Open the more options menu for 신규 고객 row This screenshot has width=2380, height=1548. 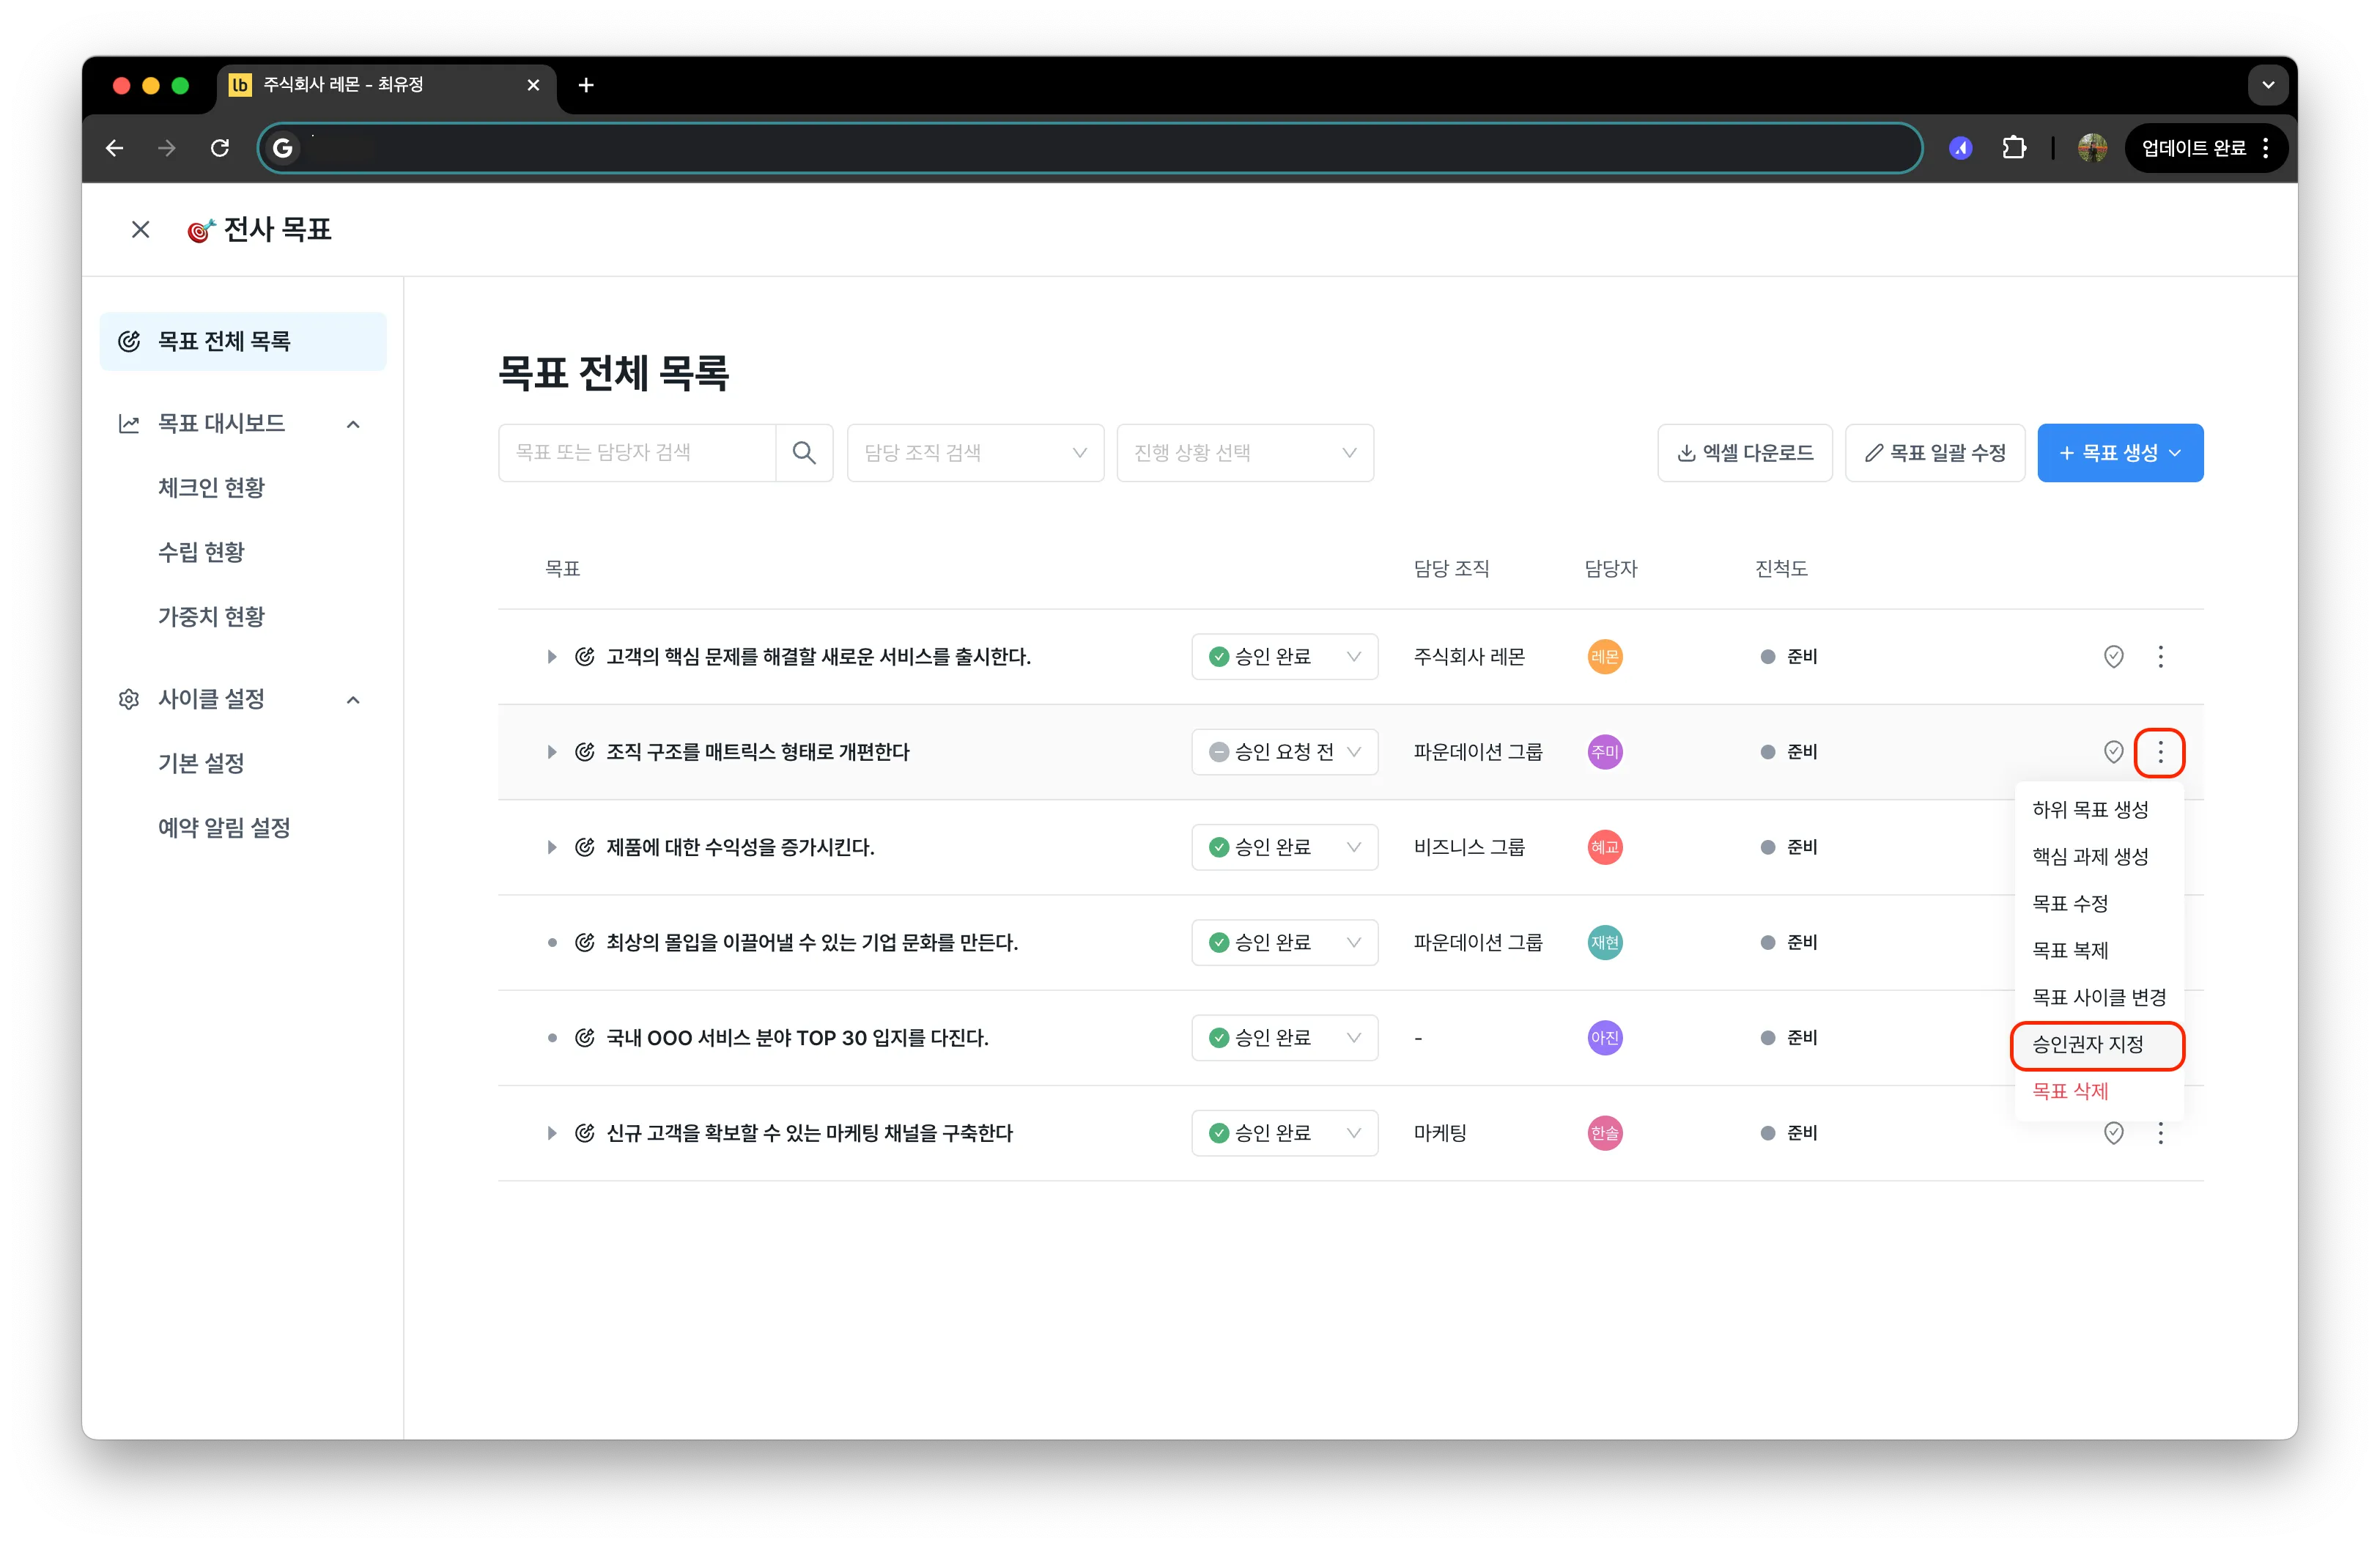click(x=2160, y=1133)
